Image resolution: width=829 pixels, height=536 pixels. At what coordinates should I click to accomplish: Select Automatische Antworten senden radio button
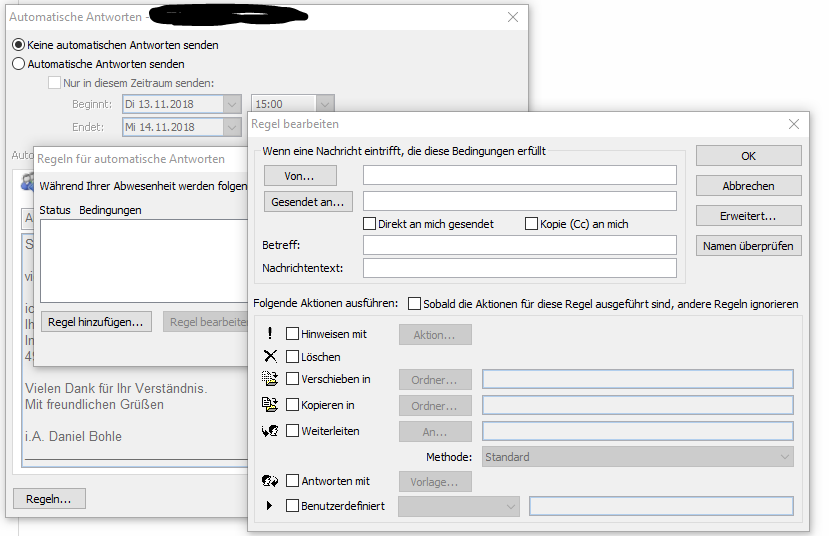18,64
